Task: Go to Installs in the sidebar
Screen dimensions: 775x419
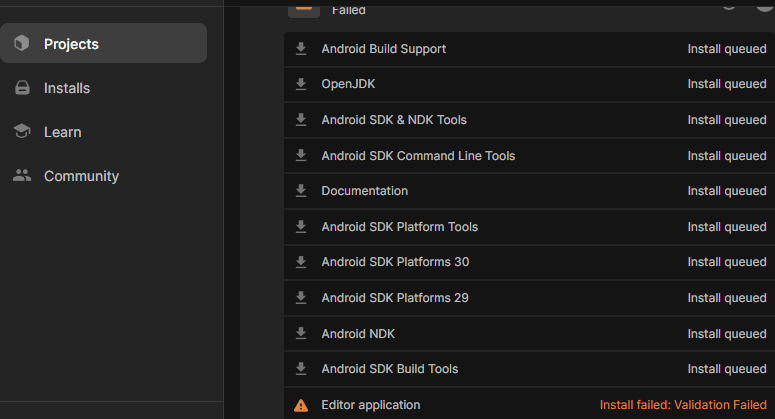Action: coord(67,88)
